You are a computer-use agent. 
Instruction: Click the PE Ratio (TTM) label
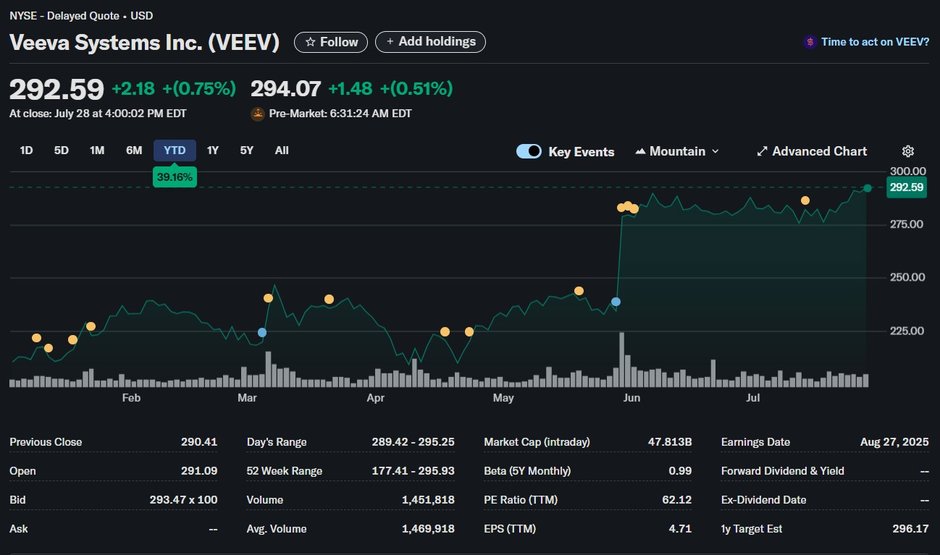coord(520,500)
